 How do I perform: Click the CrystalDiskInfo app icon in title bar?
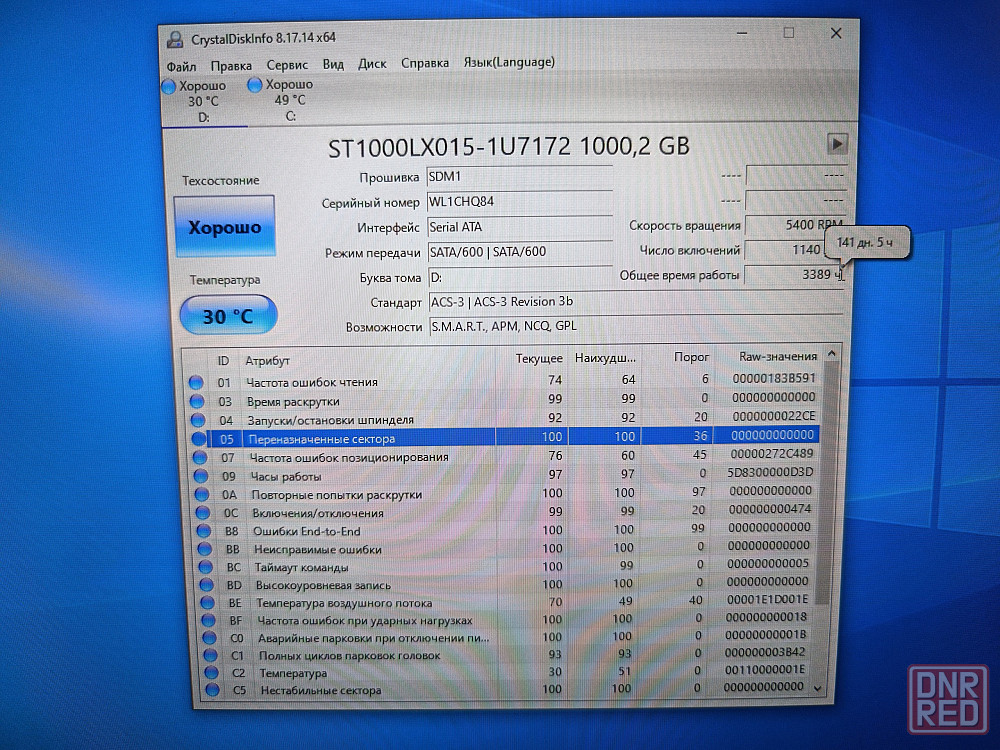[173, 38]
